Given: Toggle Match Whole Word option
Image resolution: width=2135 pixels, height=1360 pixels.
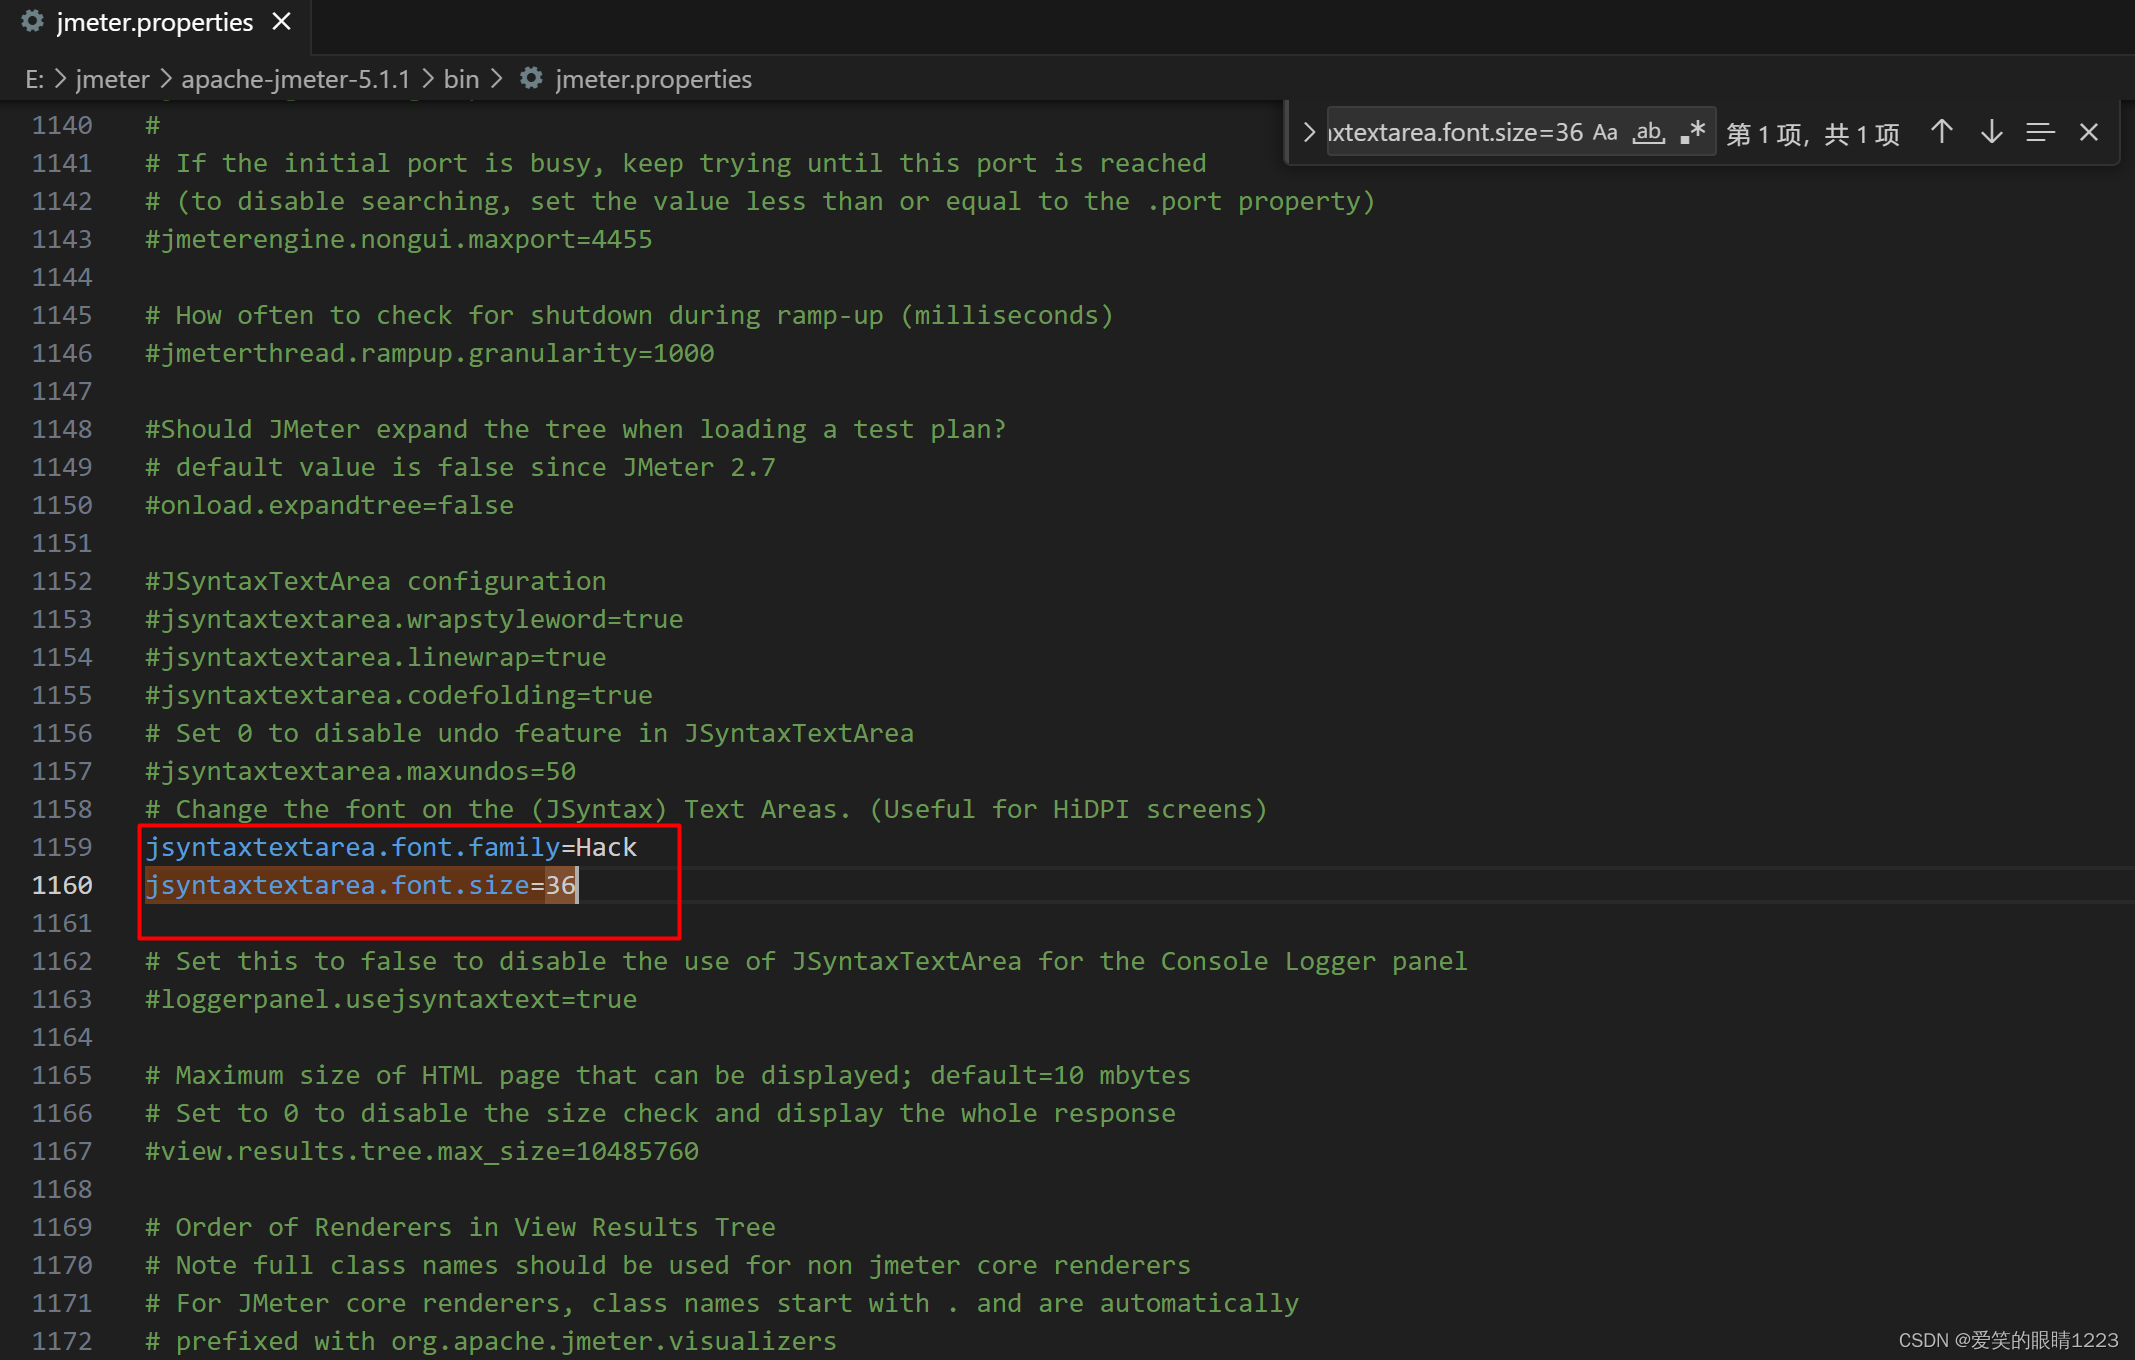Looking at the screenshot, I should (1648, 133).
